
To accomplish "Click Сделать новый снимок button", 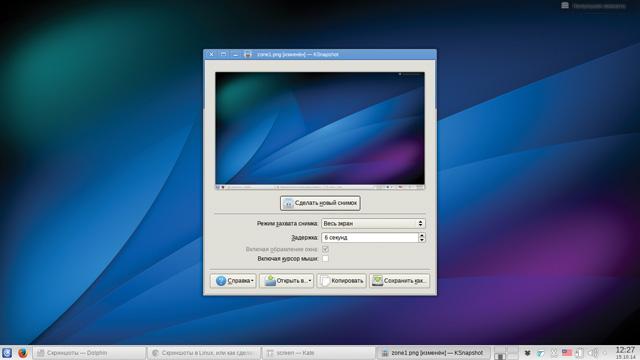I will point(320,203).
